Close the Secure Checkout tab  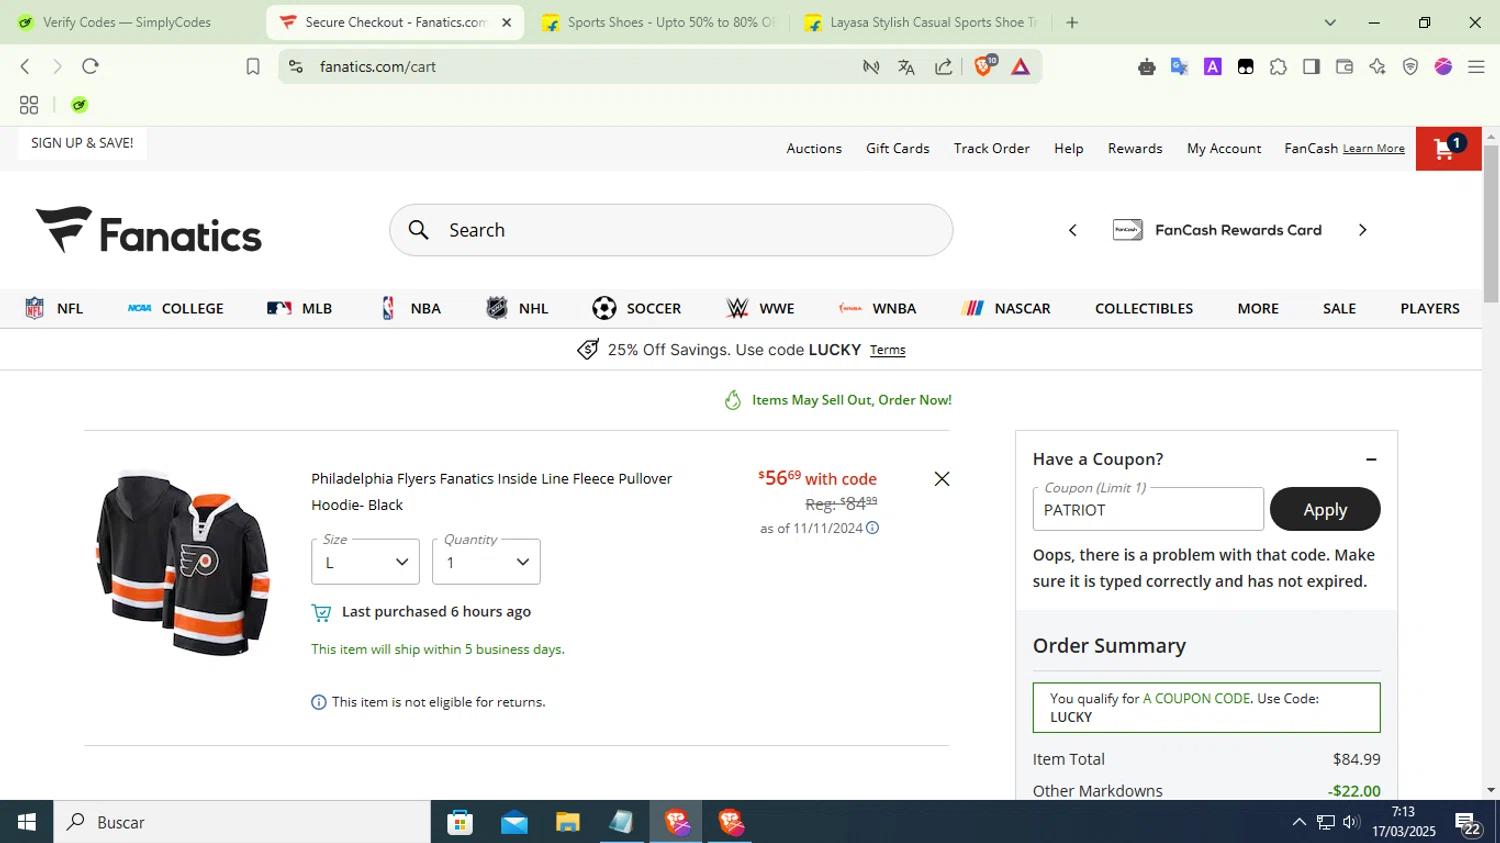(506, 22)
